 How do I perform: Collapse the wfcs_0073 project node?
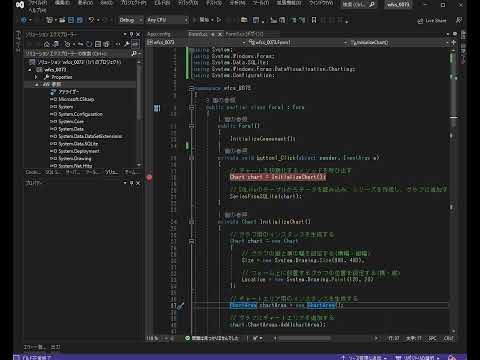30,70
